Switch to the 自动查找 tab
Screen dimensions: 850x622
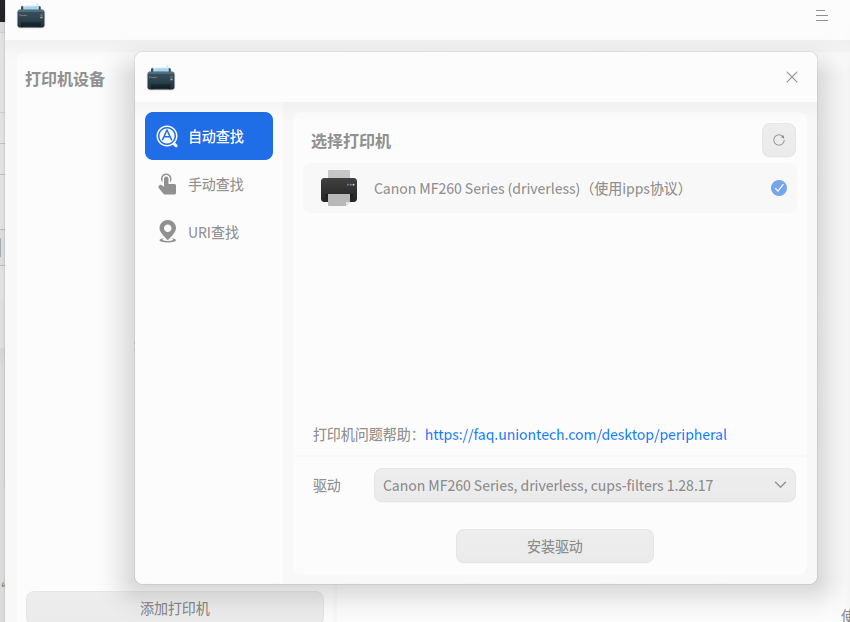(209, 136)
